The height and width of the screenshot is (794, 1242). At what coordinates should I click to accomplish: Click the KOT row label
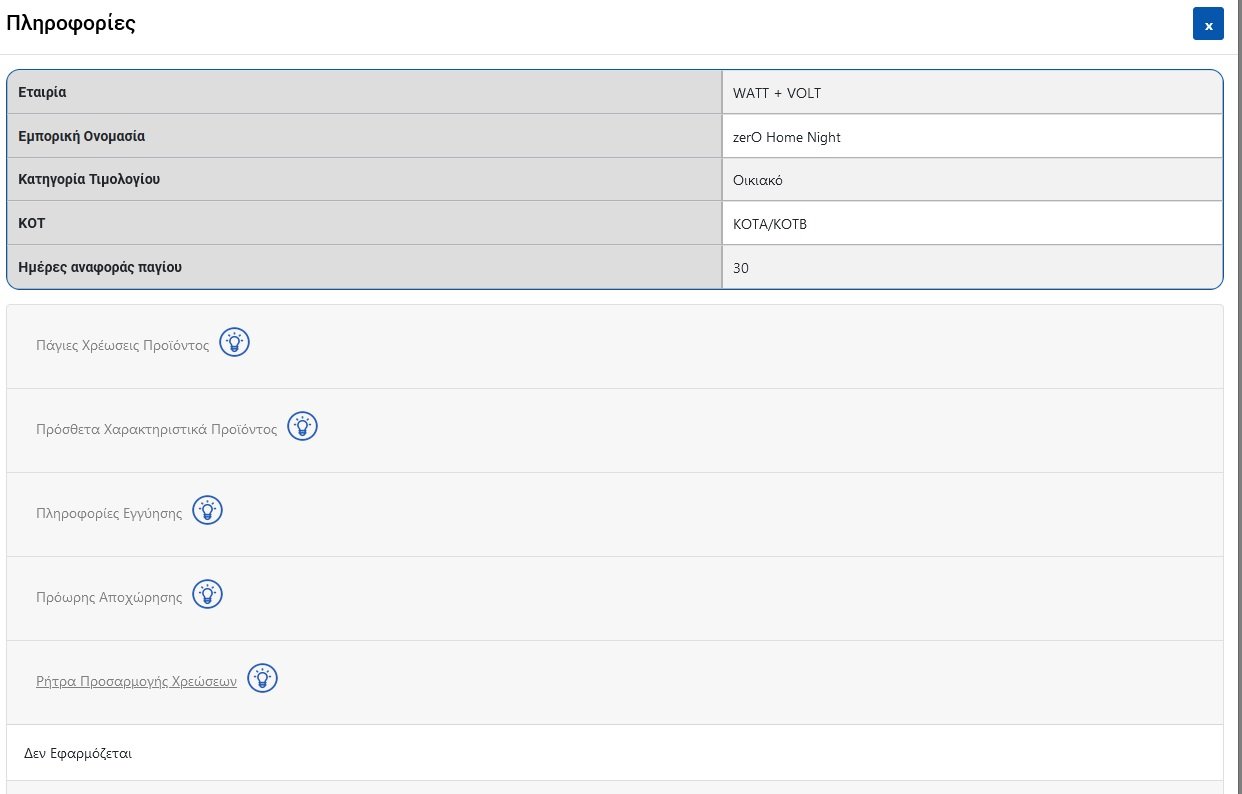click(x=31, y=223)
